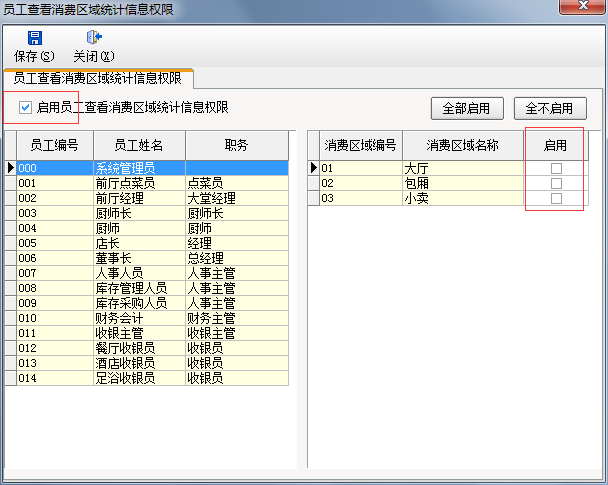The width and height of the screenshot is (608, 485).
Task: Select employee 餐厅收银员
Action: 139,349
